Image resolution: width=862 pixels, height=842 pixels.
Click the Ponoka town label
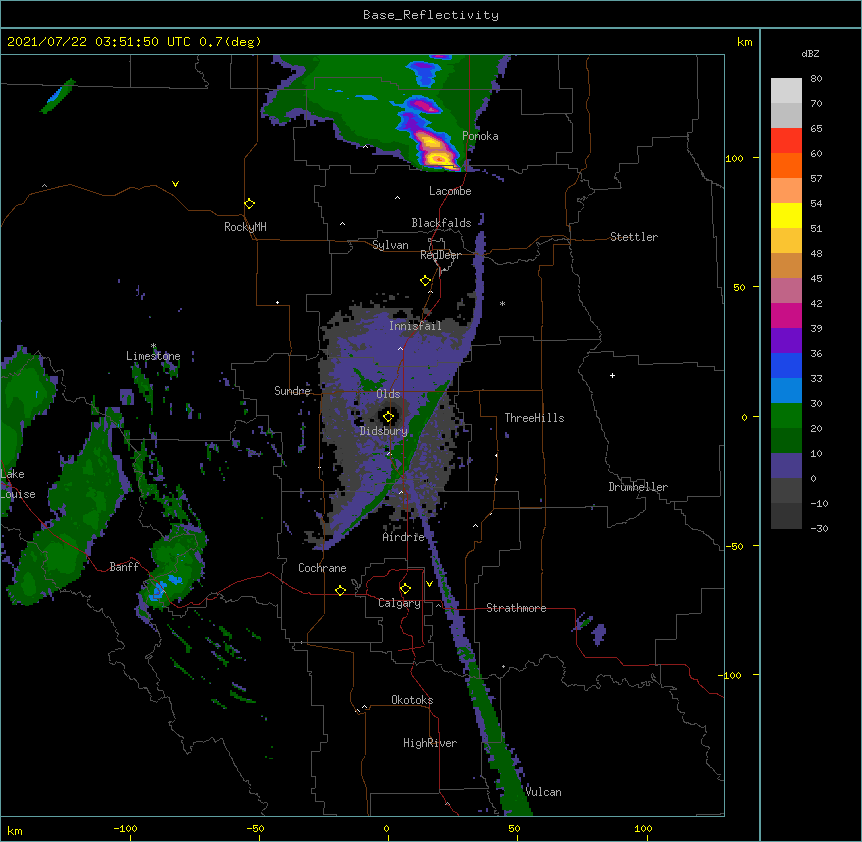tap(480, 136)
